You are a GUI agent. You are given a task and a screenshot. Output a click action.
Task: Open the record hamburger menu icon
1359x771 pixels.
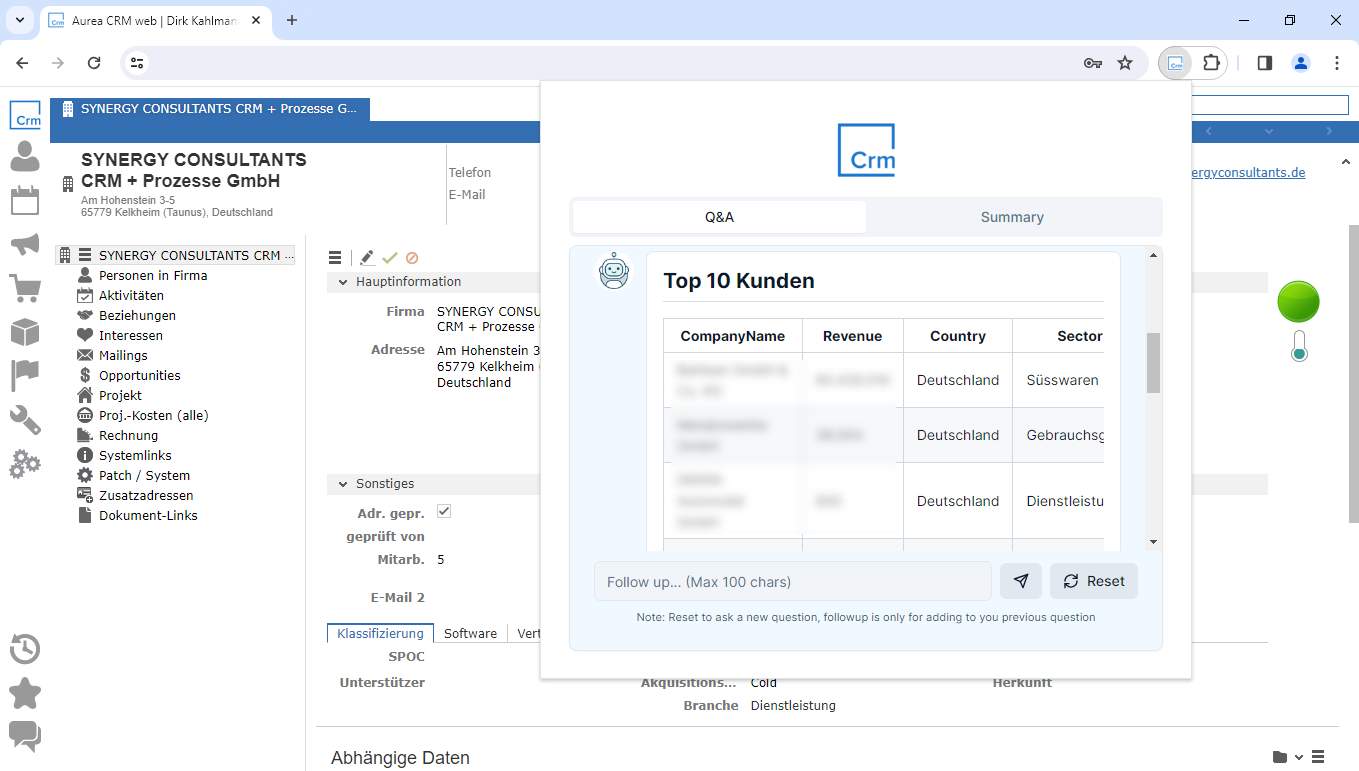[x=335, y=258]
